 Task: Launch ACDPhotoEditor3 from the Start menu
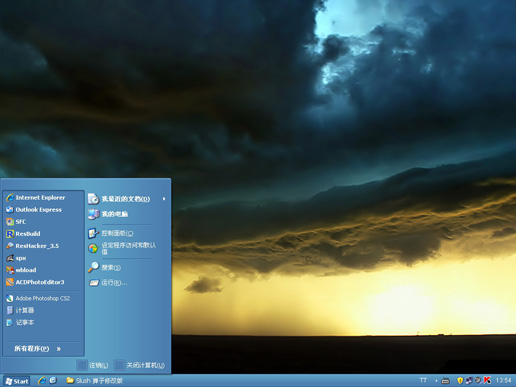coord(35,282)
